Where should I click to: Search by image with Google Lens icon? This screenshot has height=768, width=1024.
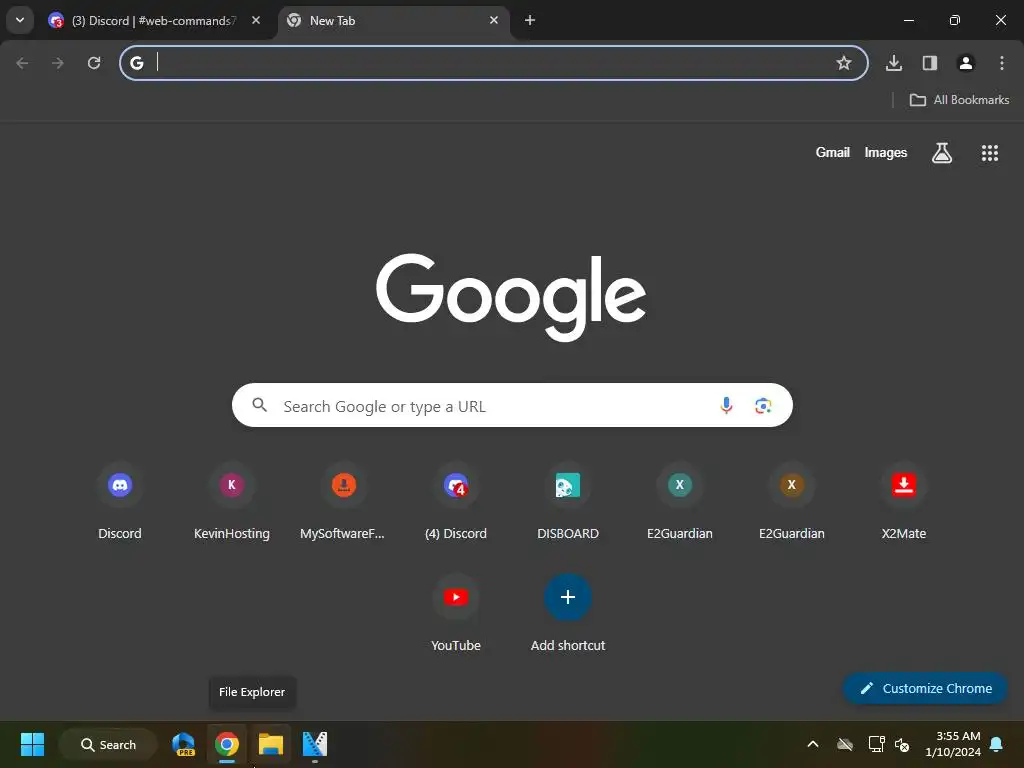(x=763, y=406)
